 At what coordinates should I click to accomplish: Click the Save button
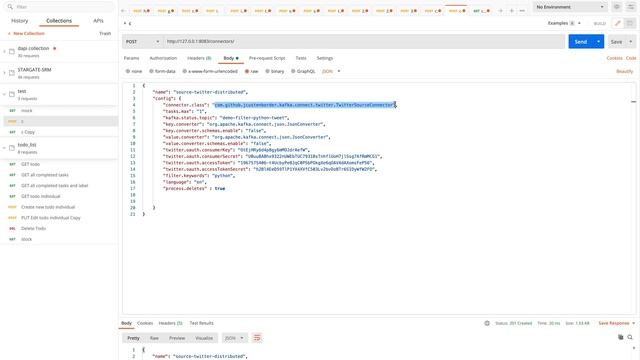[x=616, y=42]
